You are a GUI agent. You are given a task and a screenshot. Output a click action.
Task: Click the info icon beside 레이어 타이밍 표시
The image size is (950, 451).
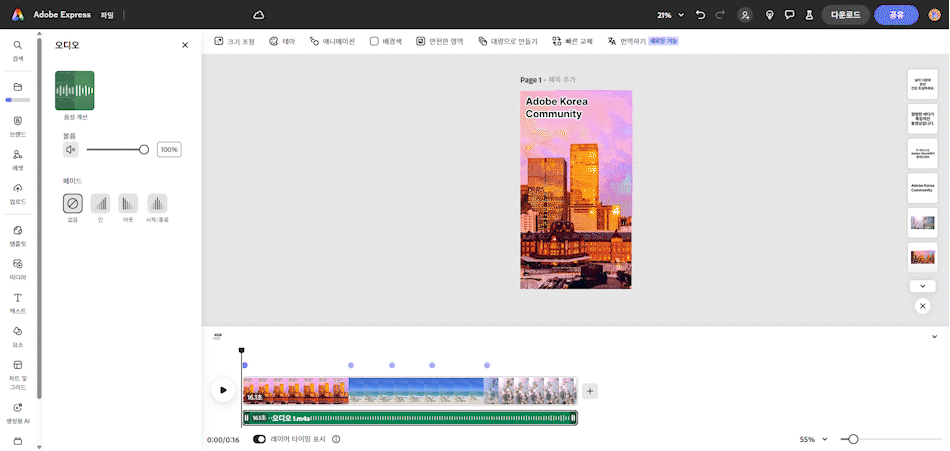[336, 439]
